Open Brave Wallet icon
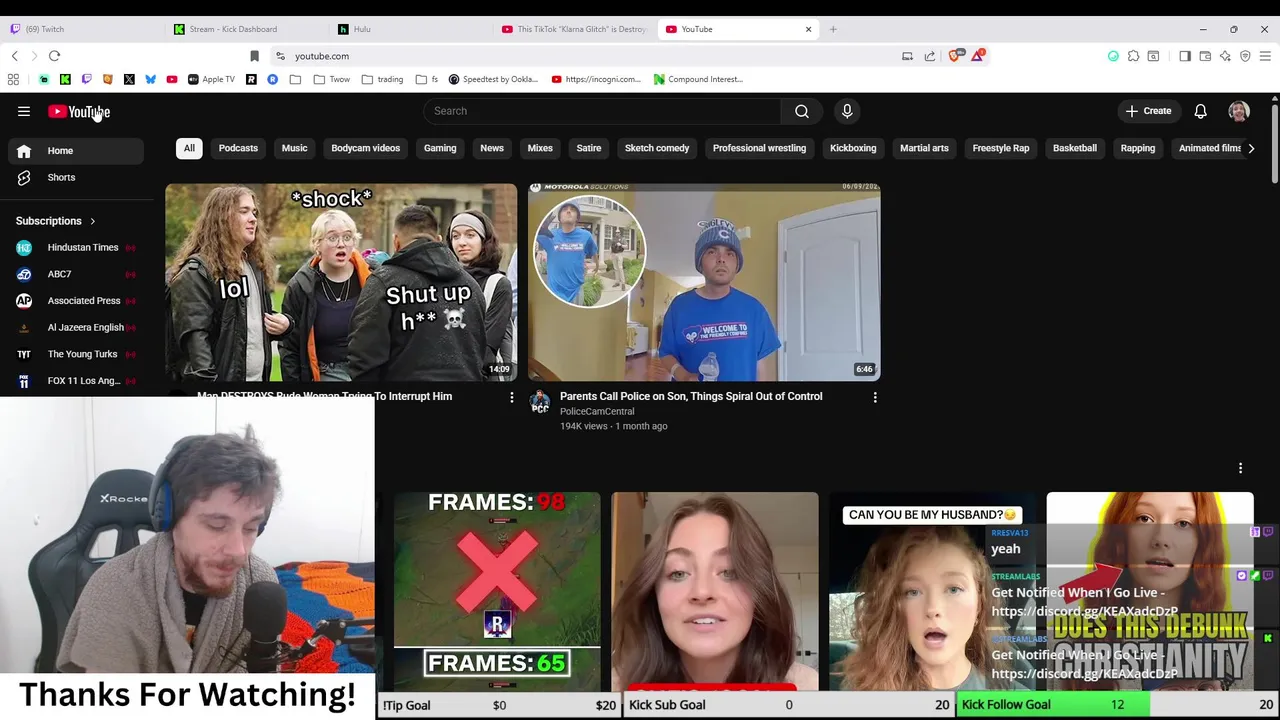Viewport: 1280px width, 720px height. pyautogui.click(x=1205, y=56)
